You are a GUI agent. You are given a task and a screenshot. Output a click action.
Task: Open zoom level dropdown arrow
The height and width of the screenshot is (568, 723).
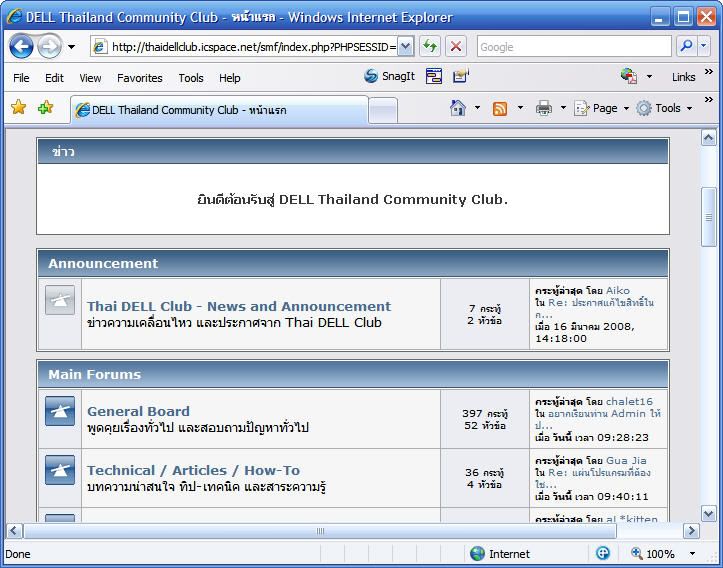[x=692, y=553]
